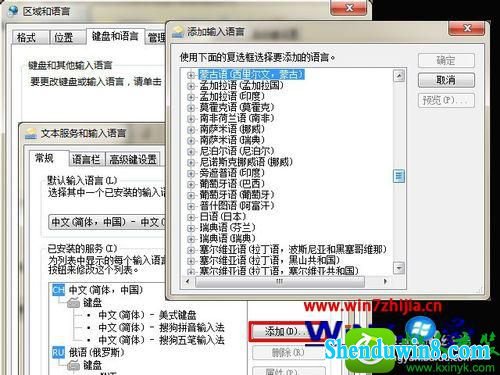The image size is (500, 375).
Task: Select 塞尔维亚语(拉丁语，黑山共和国) entry
Action: (x=269, y=260)
